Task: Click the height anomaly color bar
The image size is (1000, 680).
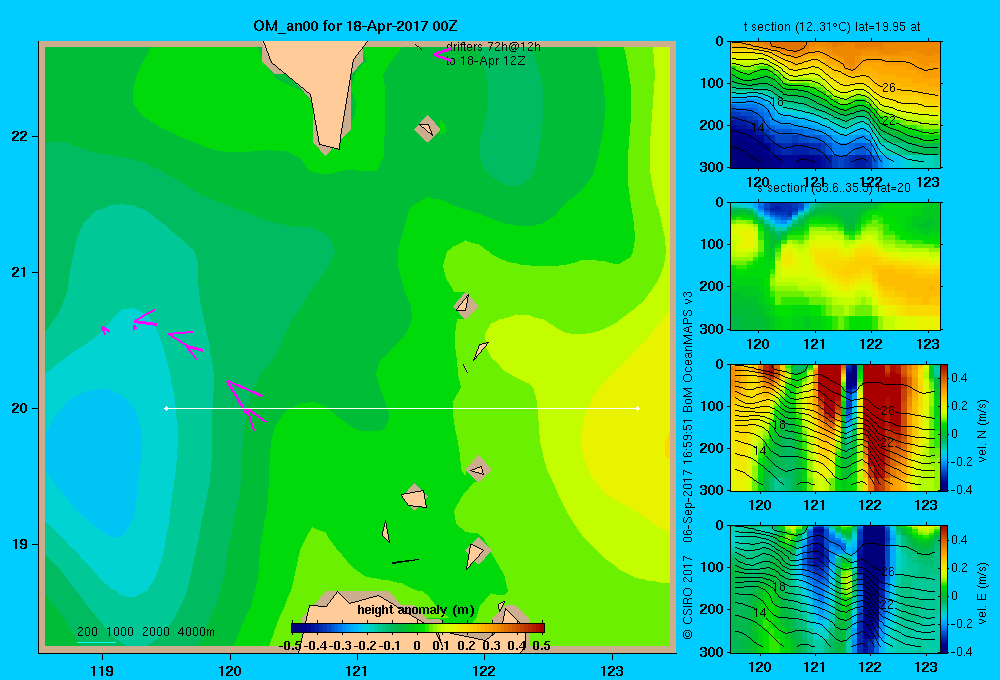Action: (x=418, y=628)
